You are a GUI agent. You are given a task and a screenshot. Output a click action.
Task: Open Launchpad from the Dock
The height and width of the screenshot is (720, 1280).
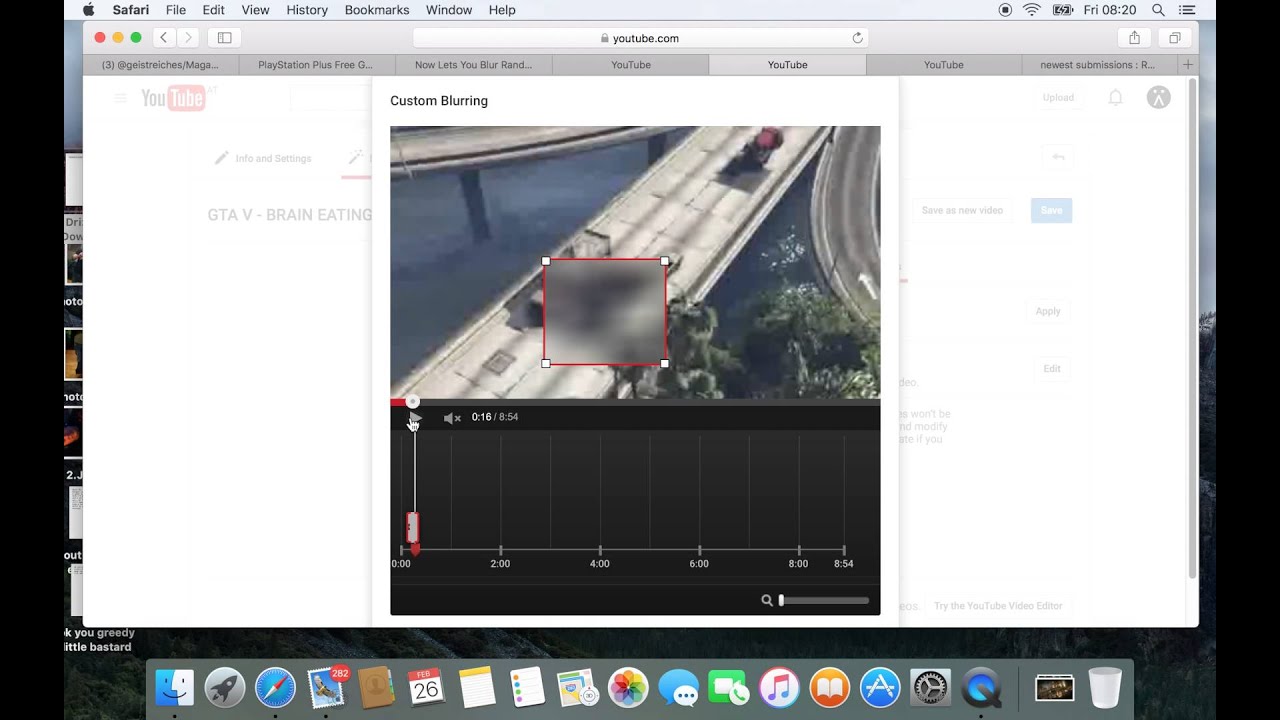[225, 688]
